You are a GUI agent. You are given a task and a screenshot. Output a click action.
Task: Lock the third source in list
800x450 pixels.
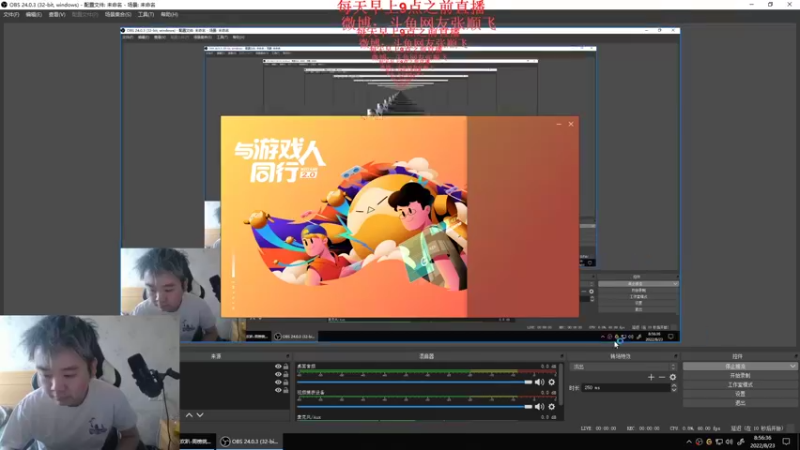click(286, 382)
